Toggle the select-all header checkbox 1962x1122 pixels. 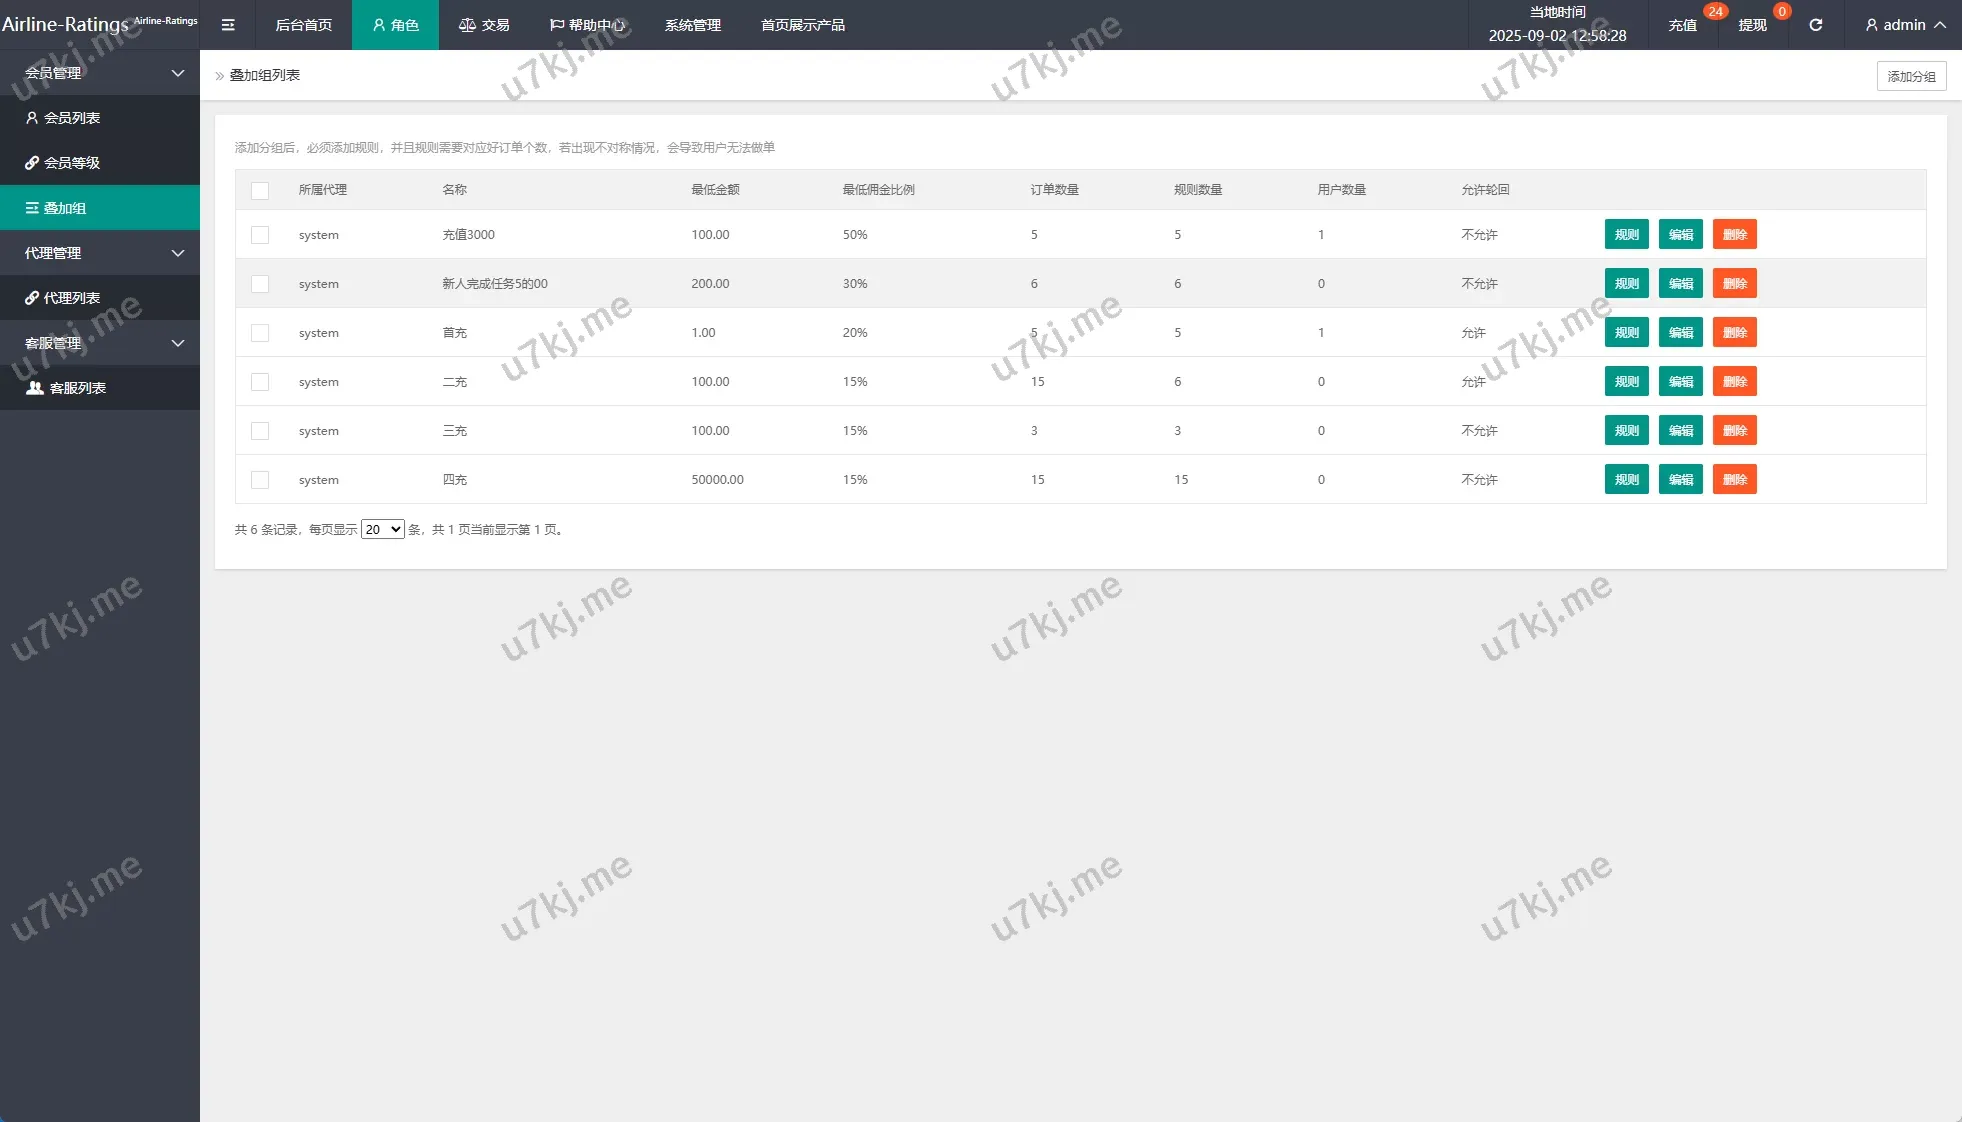[x=260, y=190]
